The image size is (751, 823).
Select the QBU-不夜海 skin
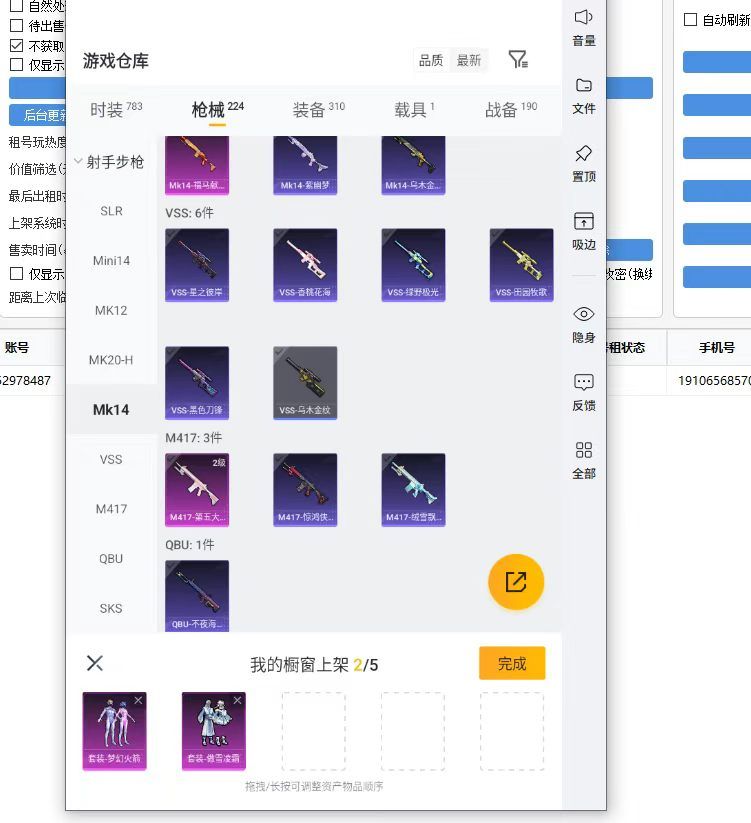pos(197,596)
